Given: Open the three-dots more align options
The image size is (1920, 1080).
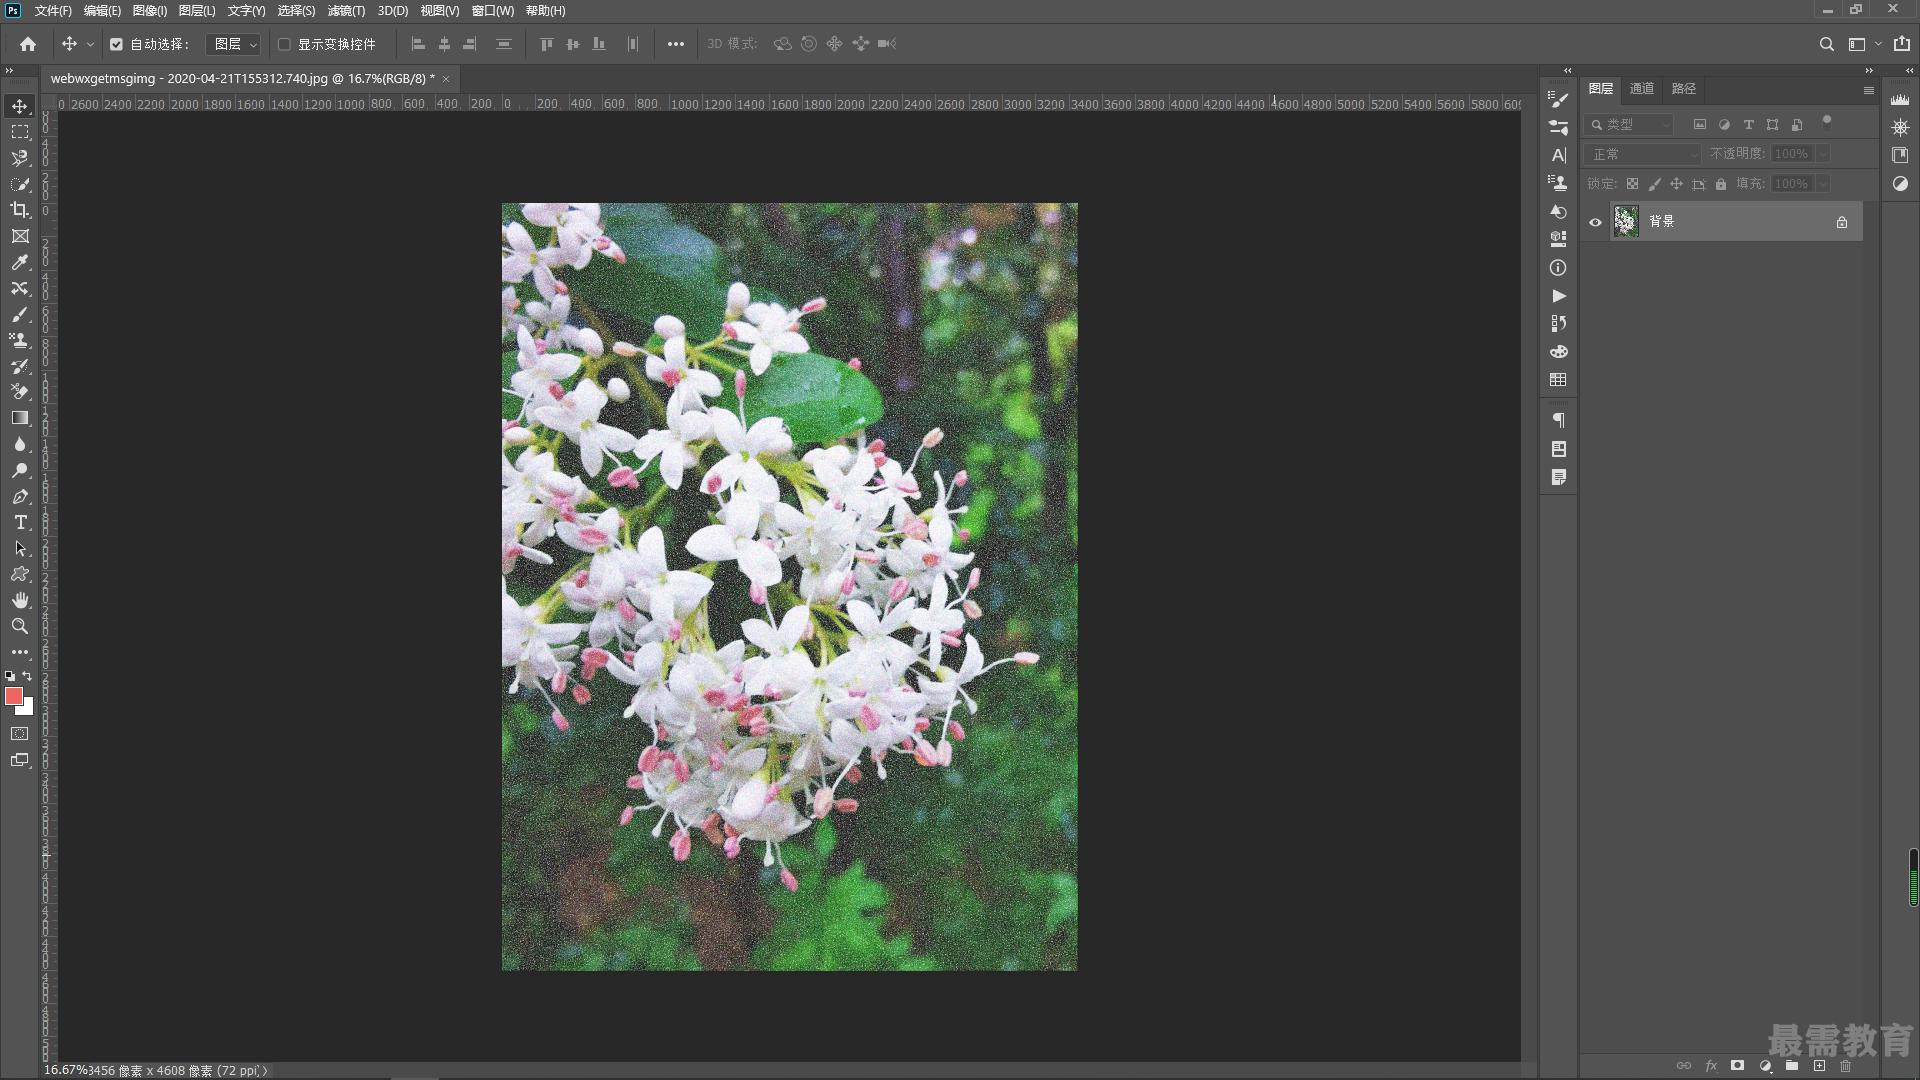Looking at the screenshot, I should tap(676, 44).
